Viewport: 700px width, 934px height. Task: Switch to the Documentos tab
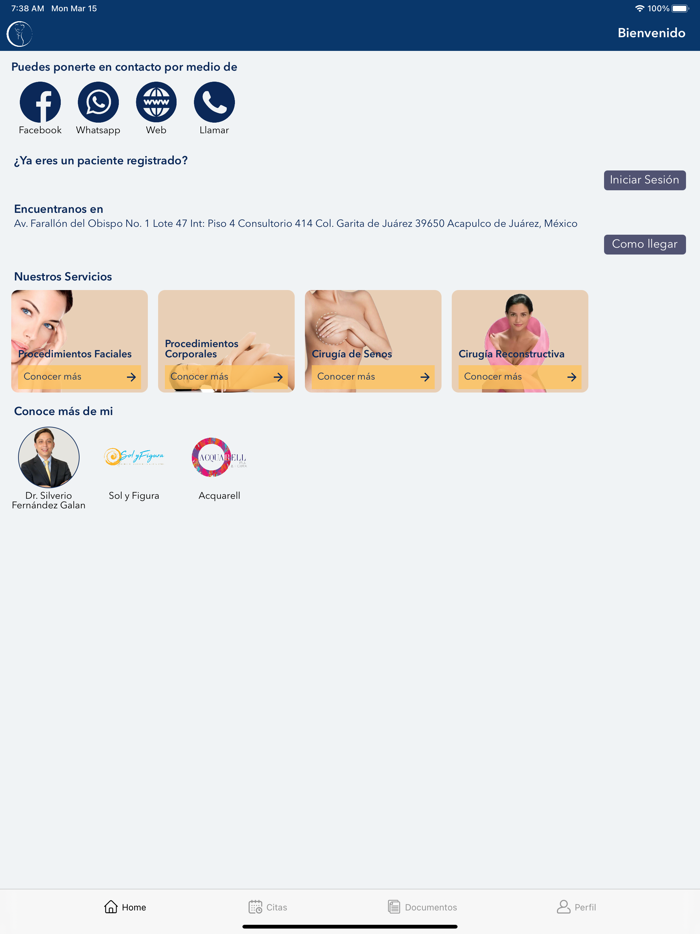coord(422,907)
